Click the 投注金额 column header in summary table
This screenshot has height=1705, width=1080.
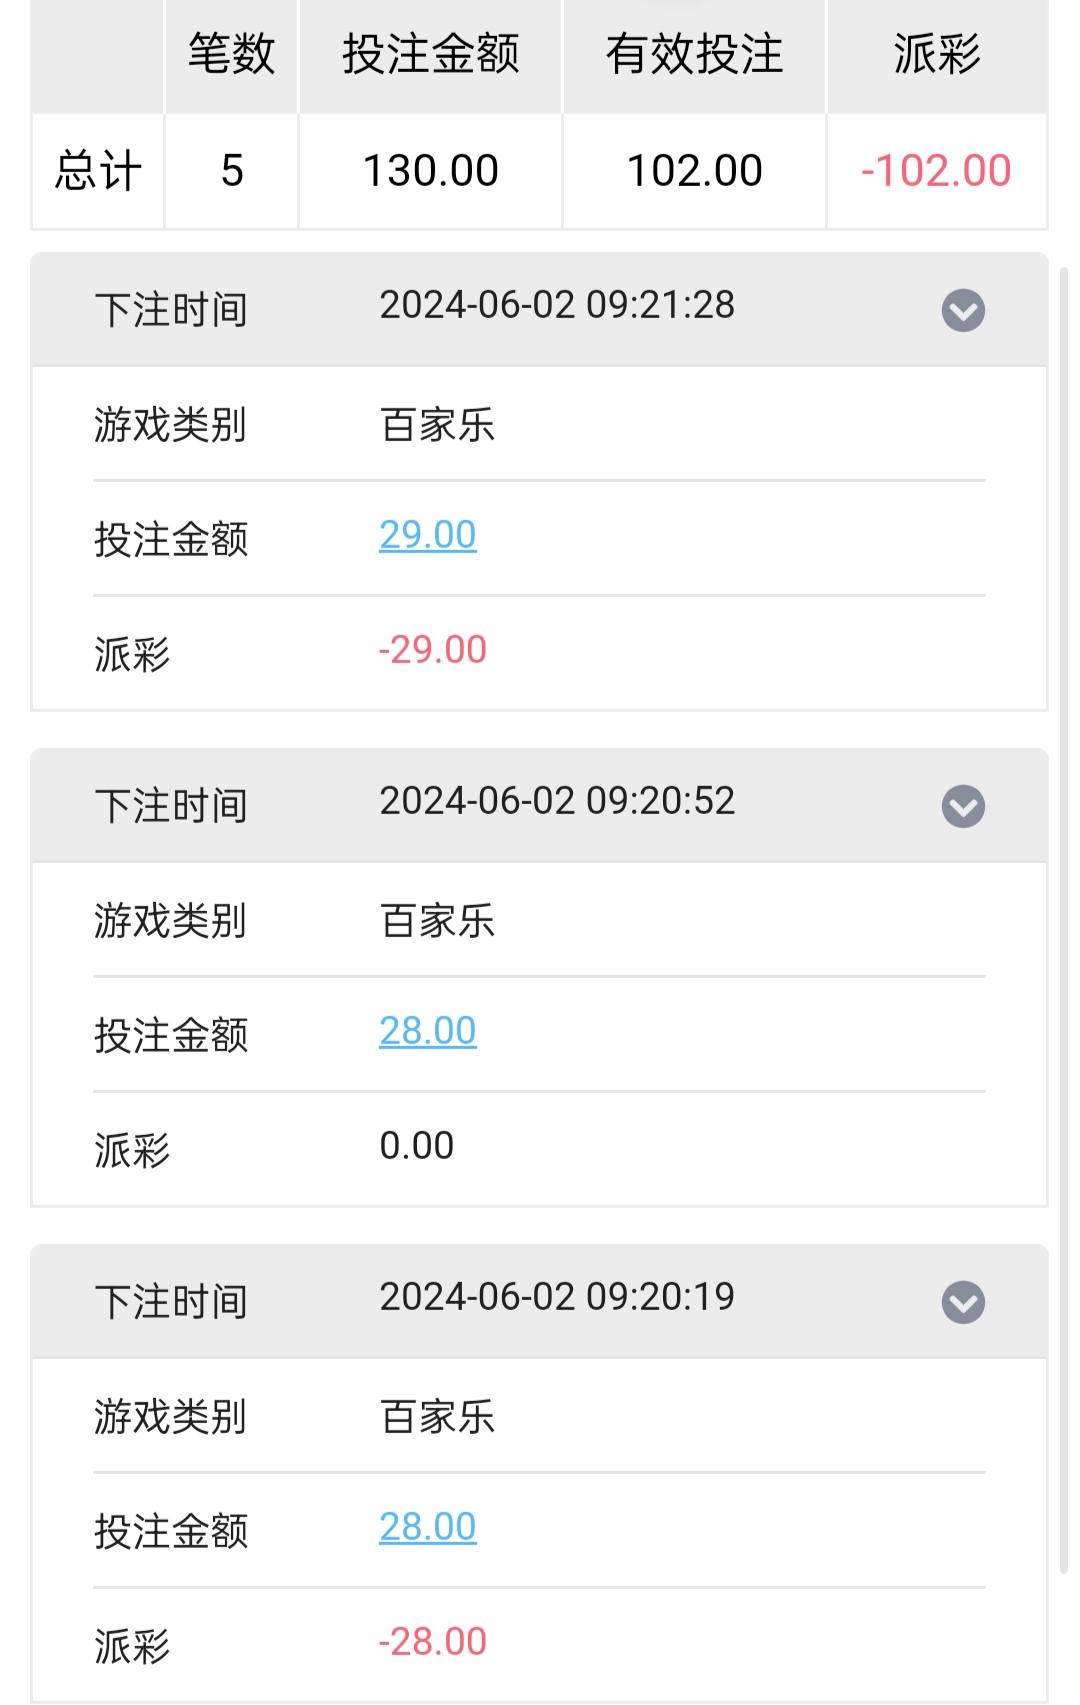coord(430,54)
